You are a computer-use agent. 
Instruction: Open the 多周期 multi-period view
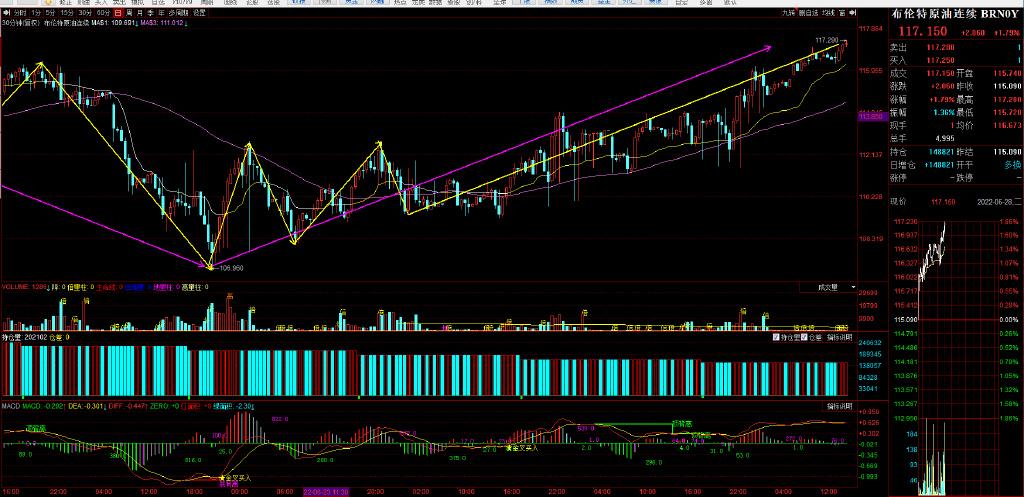click(178, 12)
